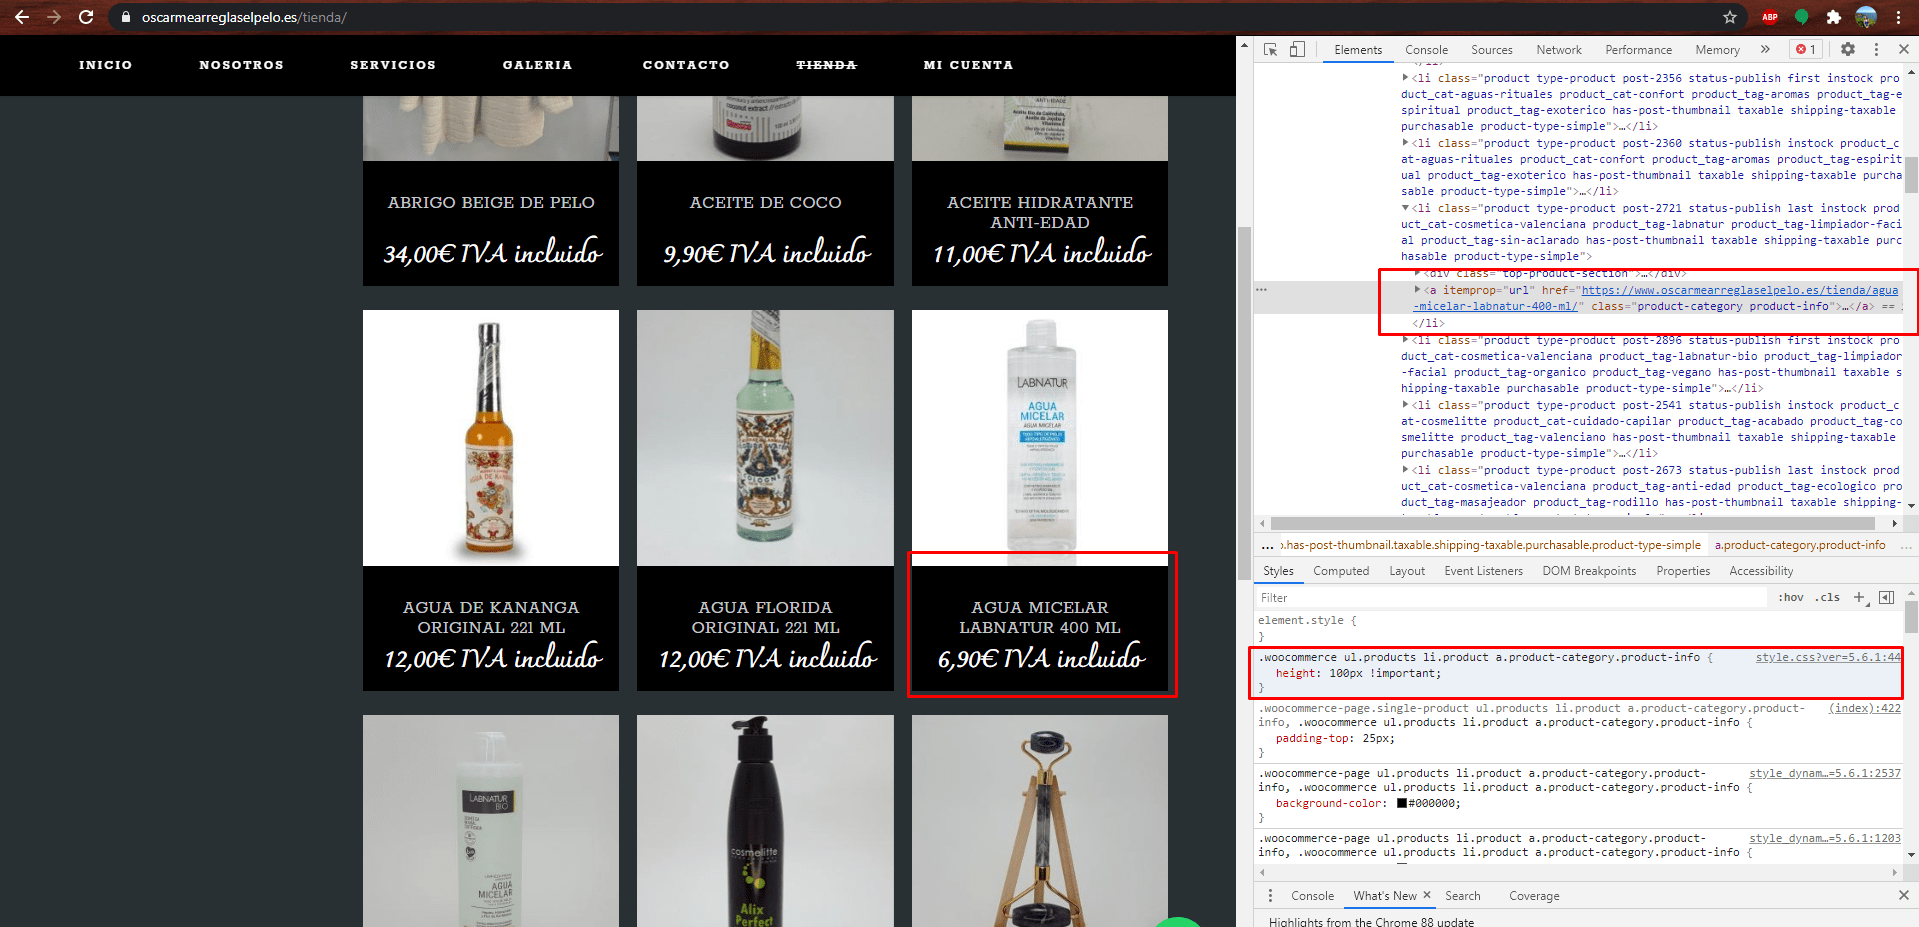1919x927 pixels.
Task: Open Chrome three-dot menu
Action: 1898,17
